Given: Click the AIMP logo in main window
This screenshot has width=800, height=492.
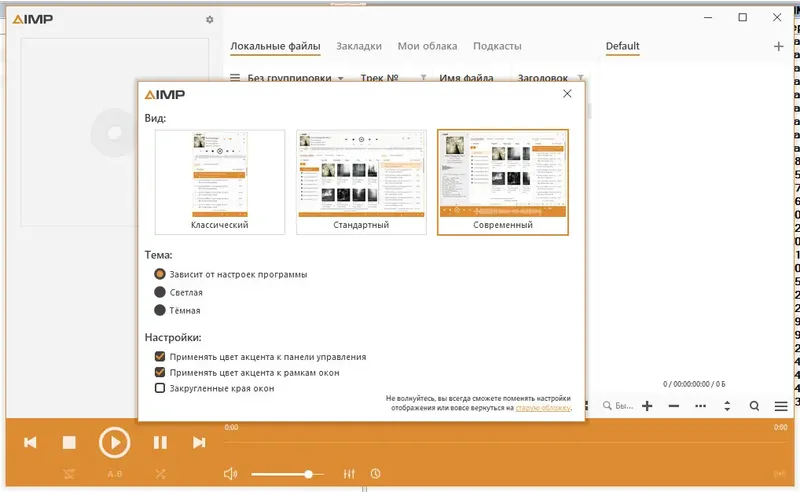Looking at the screenshot, I should (33, 19).
